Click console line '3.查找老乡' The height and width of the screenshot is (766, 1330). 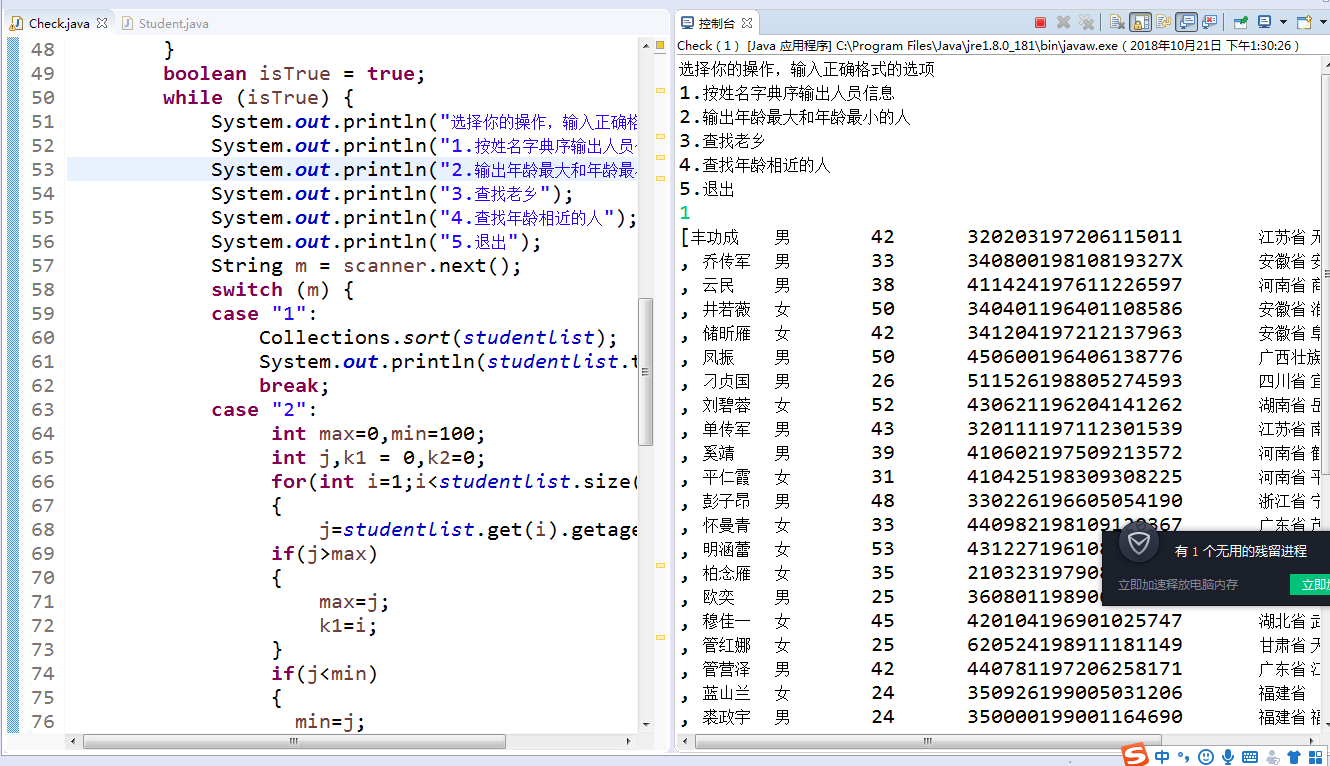click(x=722, y=141)
